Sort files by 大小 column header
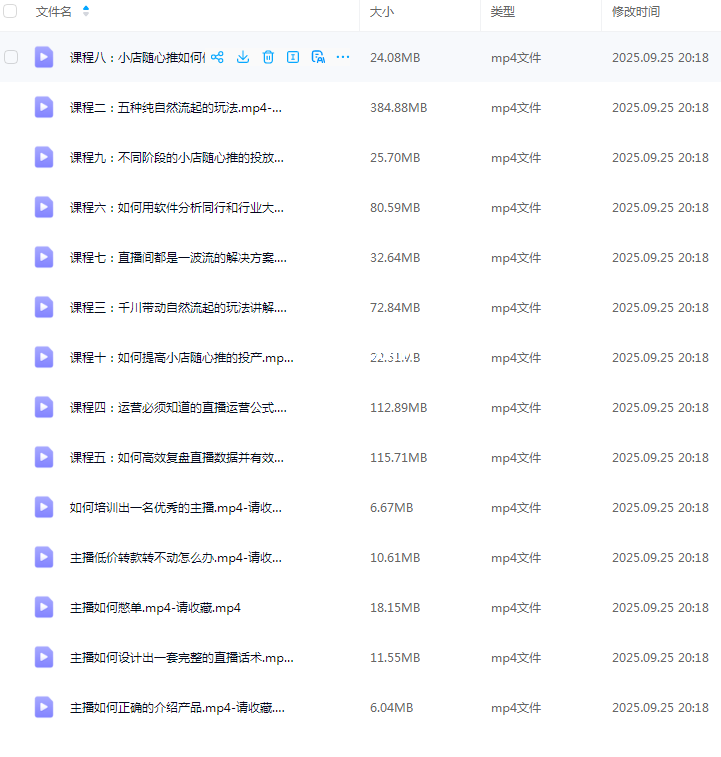Image resolution: width=721 pixels, height=757 pixels. pyautogui.click(x=381, y=12)
